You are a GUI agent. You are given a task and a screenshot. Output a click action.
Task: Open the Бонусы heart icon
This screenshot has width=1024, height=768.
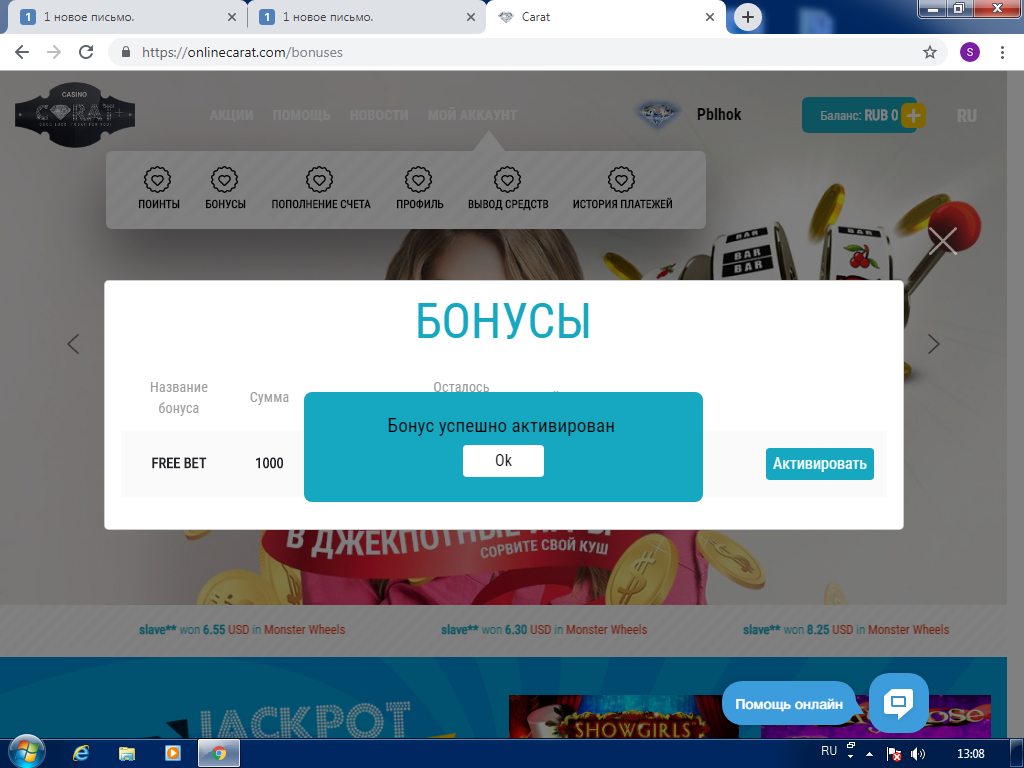coord(224,180)
